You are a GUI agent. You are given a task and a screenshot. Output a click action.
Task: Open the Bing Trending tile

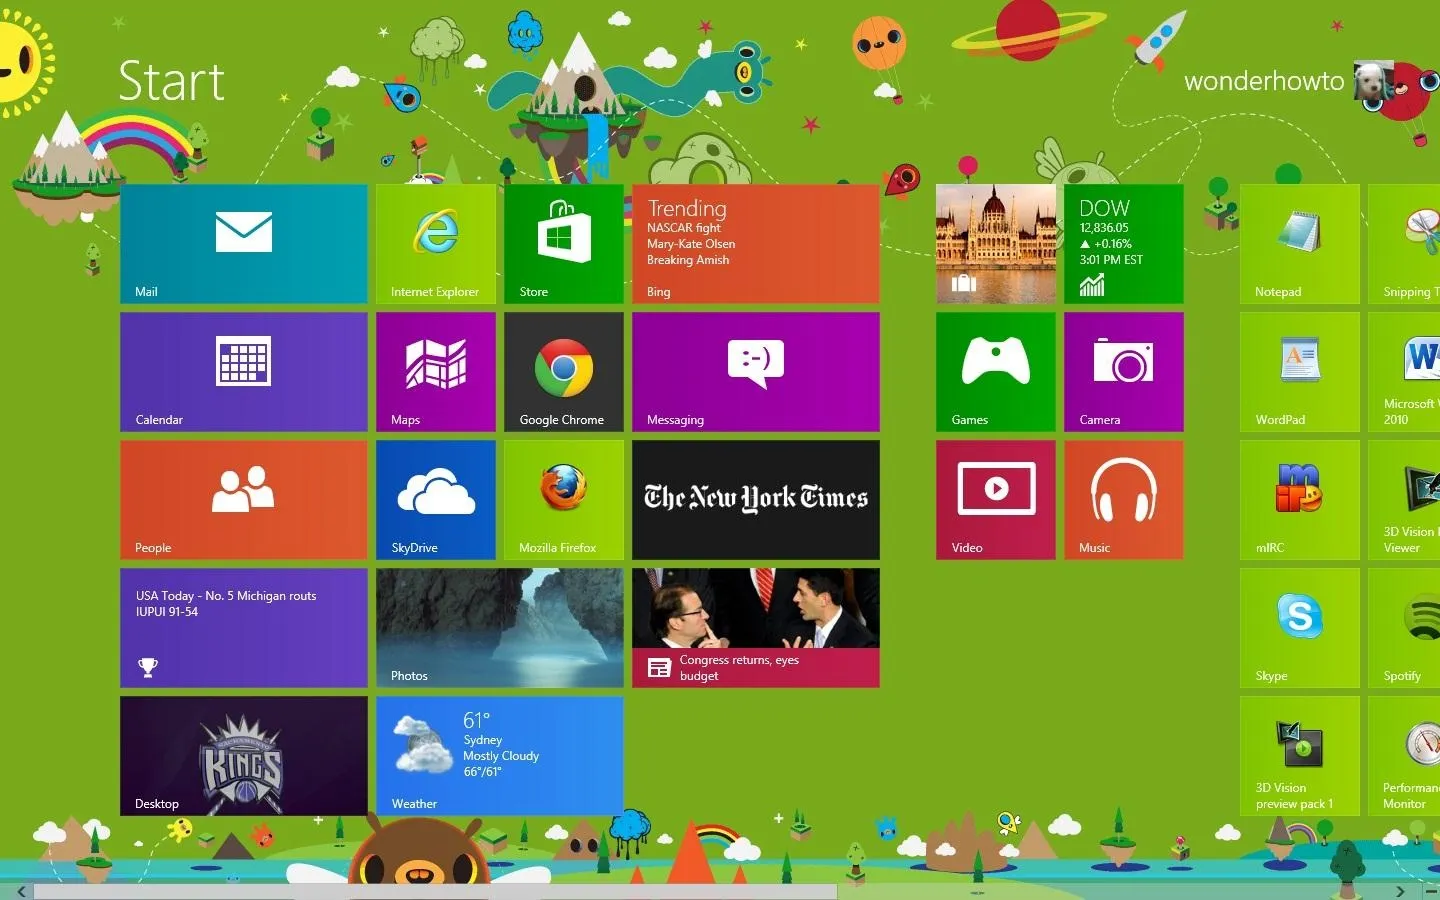coord(756,244)
